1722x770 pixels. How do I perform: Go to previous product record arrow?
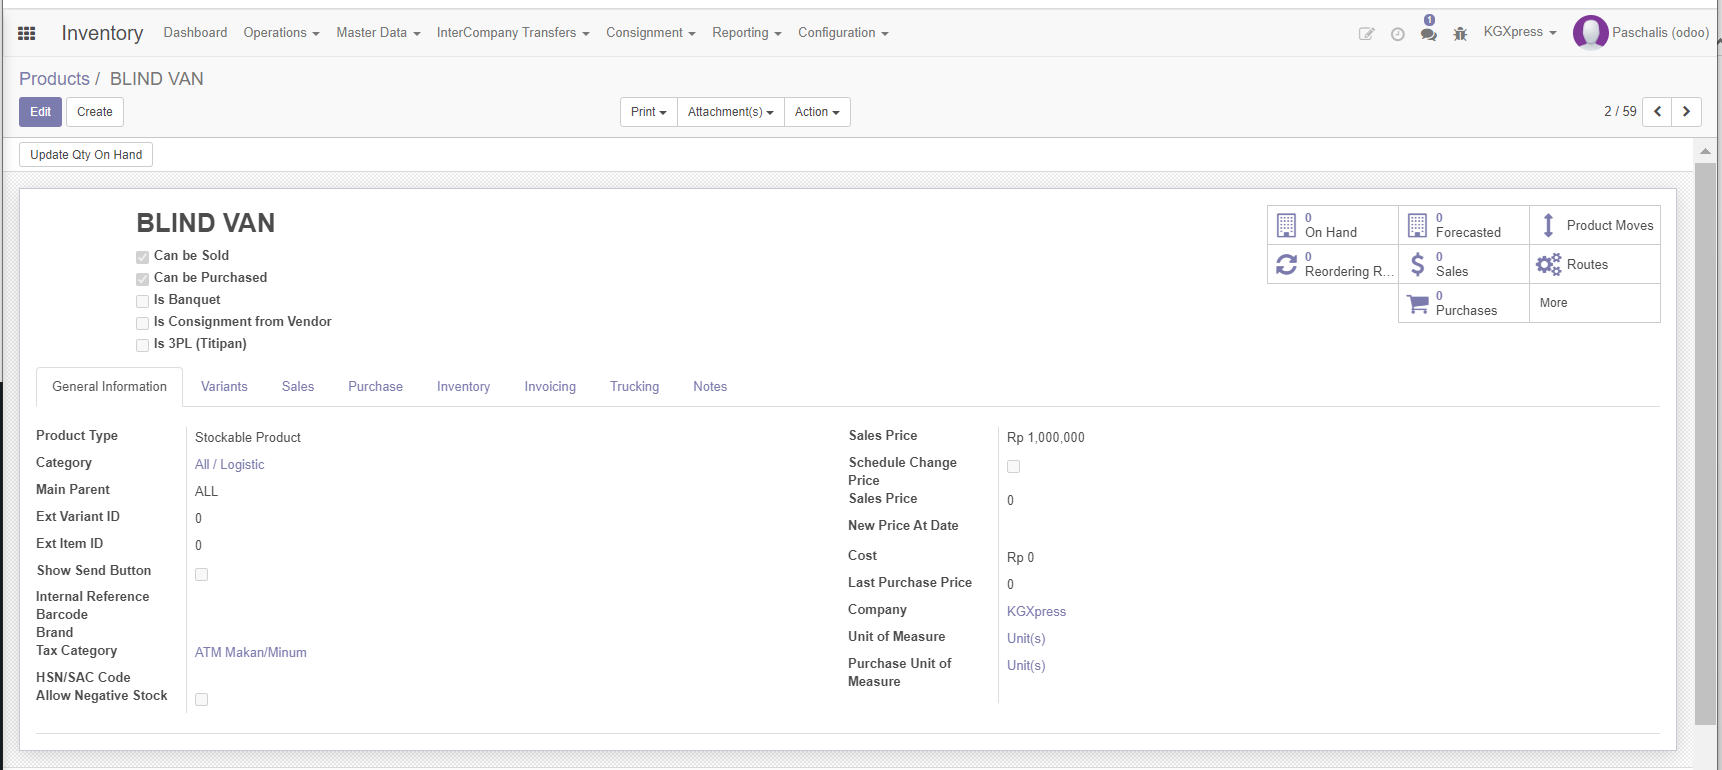[1657, 112]
